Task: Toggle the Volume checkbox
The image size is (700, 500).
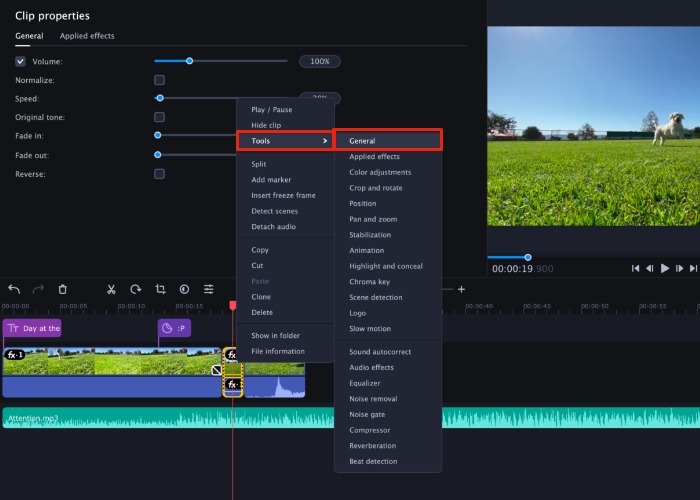Action: point(20,62)
